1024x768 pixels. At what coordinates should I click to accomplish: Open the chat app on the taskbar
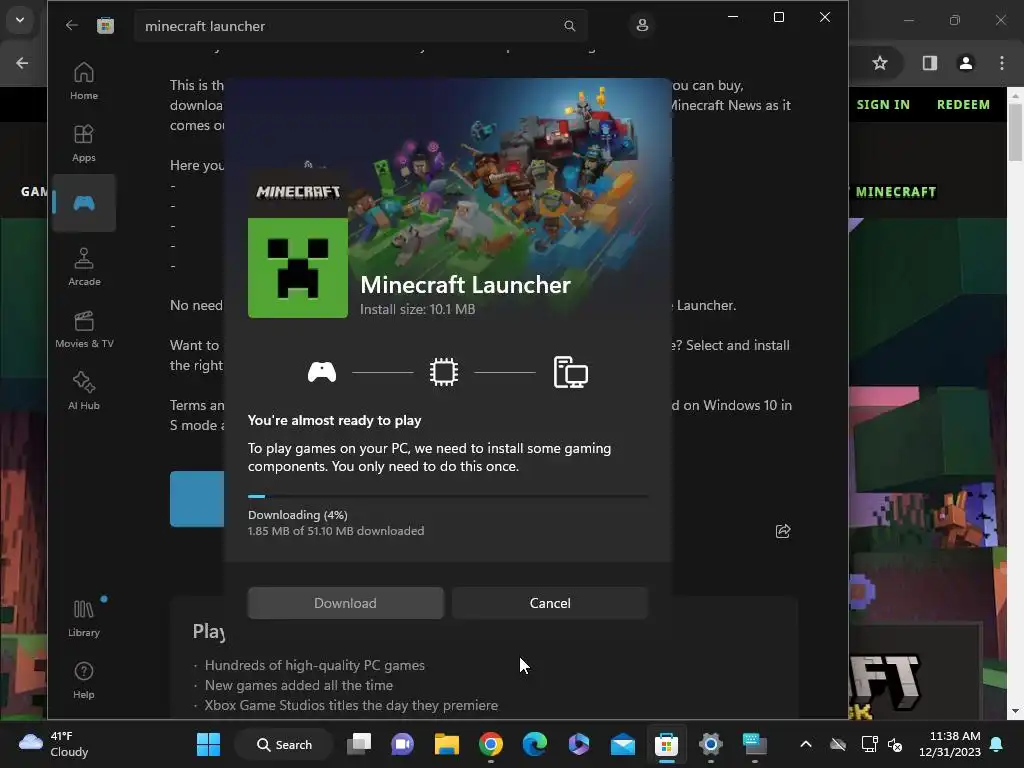tap(402, 744)
